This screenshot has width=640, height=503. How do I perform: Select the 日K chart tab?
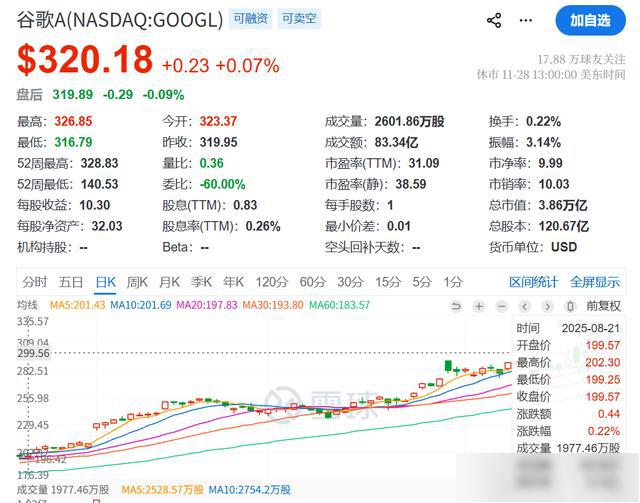(x=105, y=282)
